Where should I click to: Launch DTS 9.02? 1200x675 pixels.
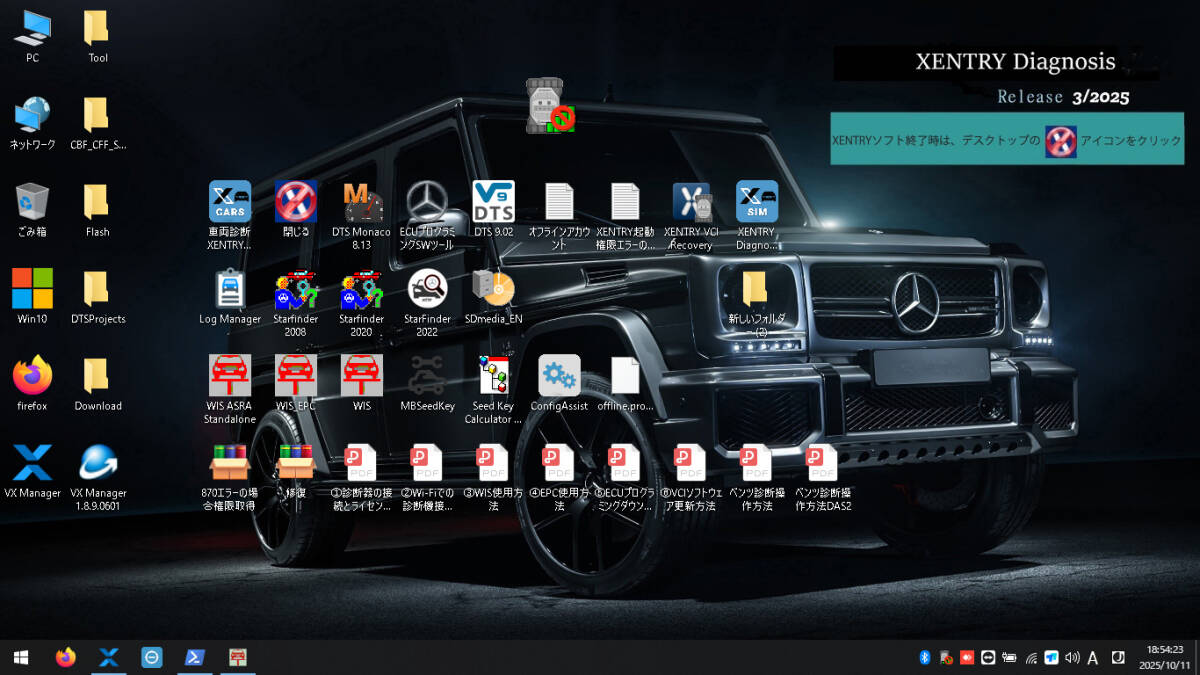tap(494, 209)
